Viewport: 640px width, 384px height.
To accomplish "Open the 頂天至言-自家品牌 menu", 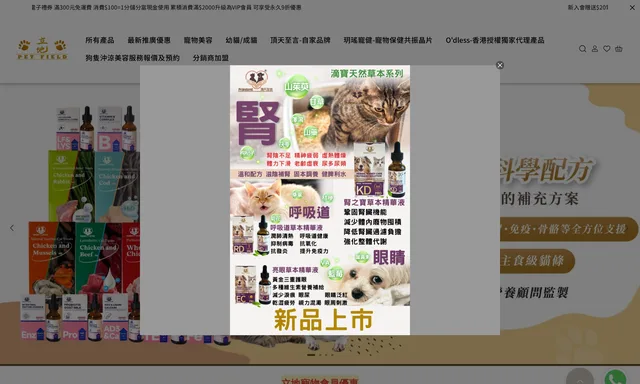I will tap(300, 40).
